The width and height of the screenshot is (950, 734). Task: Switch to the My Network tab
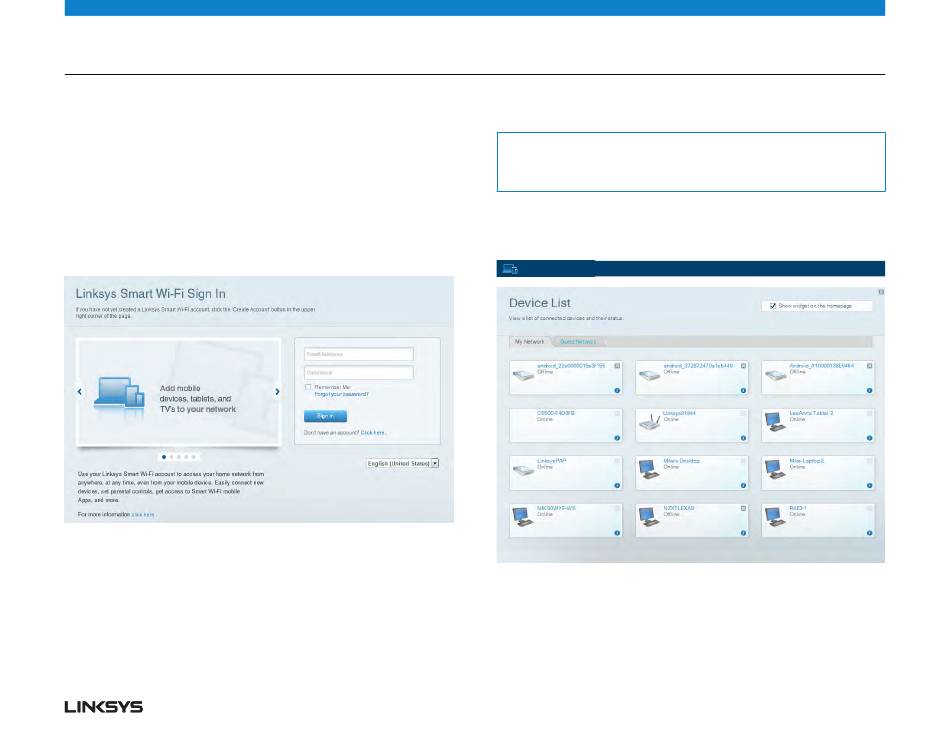coord(530,342)
